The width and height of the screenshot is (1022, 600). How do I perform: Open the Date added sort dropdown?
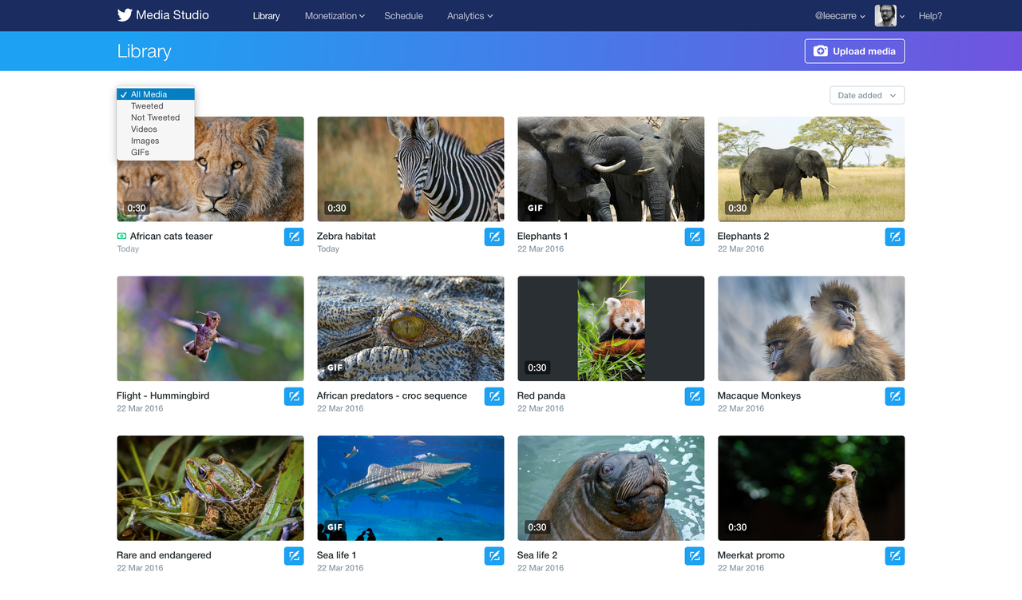(866, 94)
